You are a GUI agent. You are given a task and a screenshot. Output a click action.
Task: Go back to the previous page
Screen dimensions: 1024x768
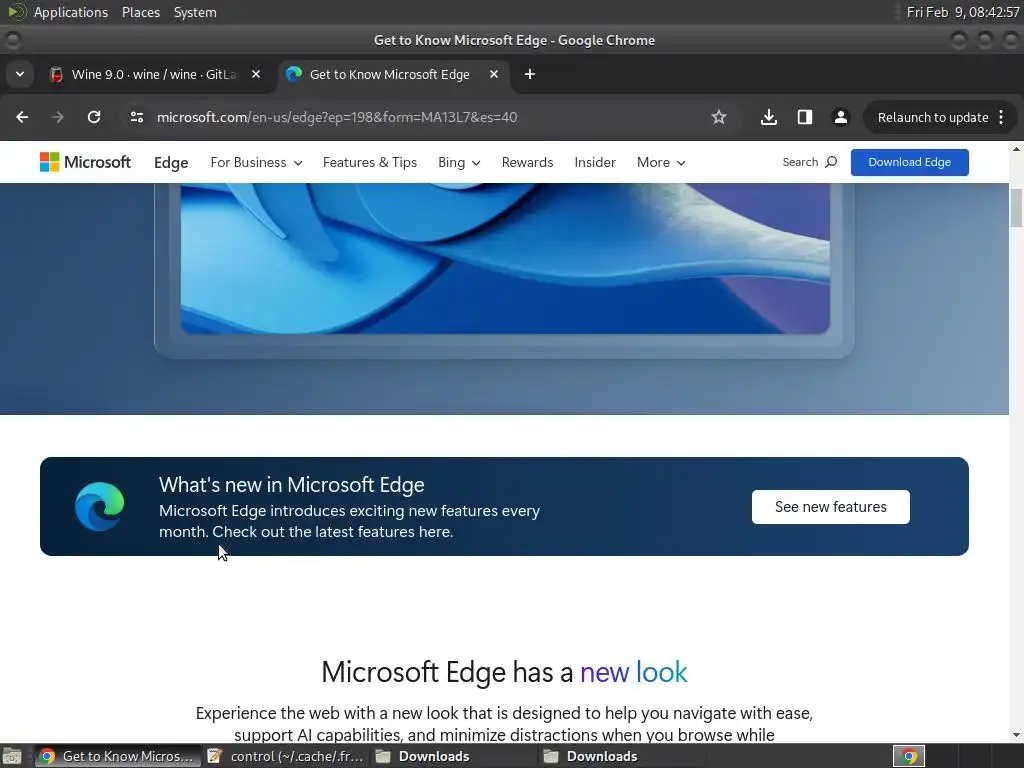[22, 117]
